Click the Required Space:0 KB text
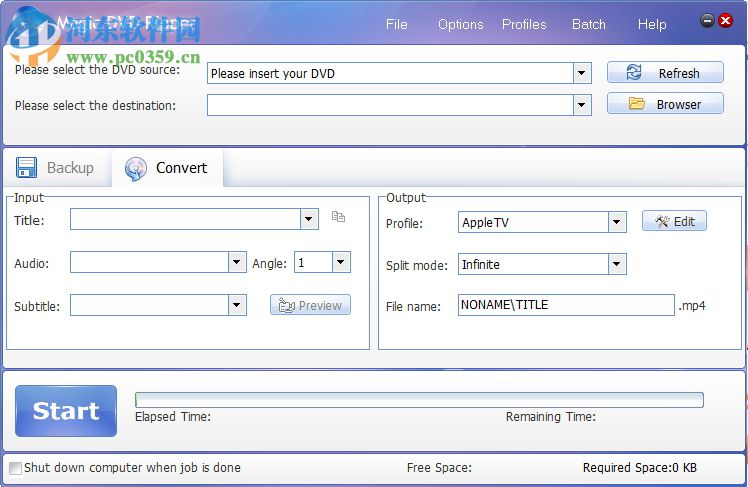 639,468
